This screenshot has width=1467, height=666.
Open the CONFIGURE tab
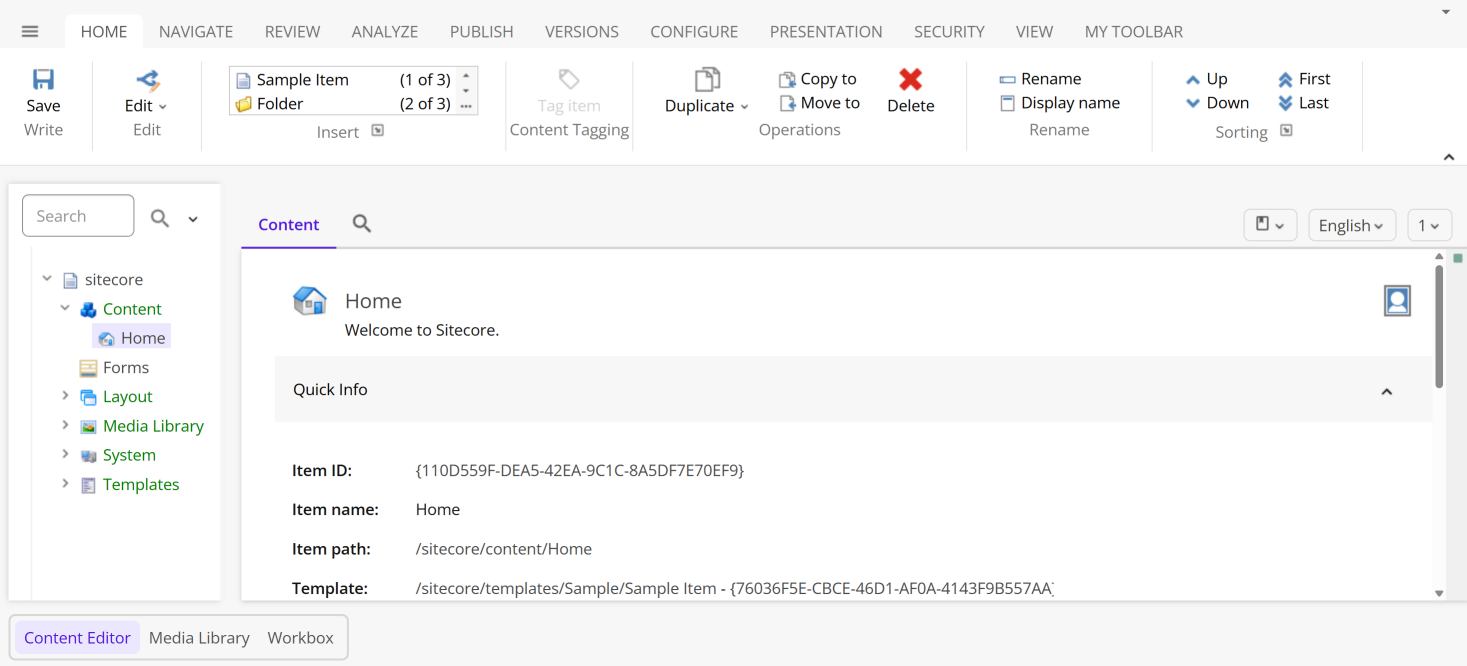[694, 32]
